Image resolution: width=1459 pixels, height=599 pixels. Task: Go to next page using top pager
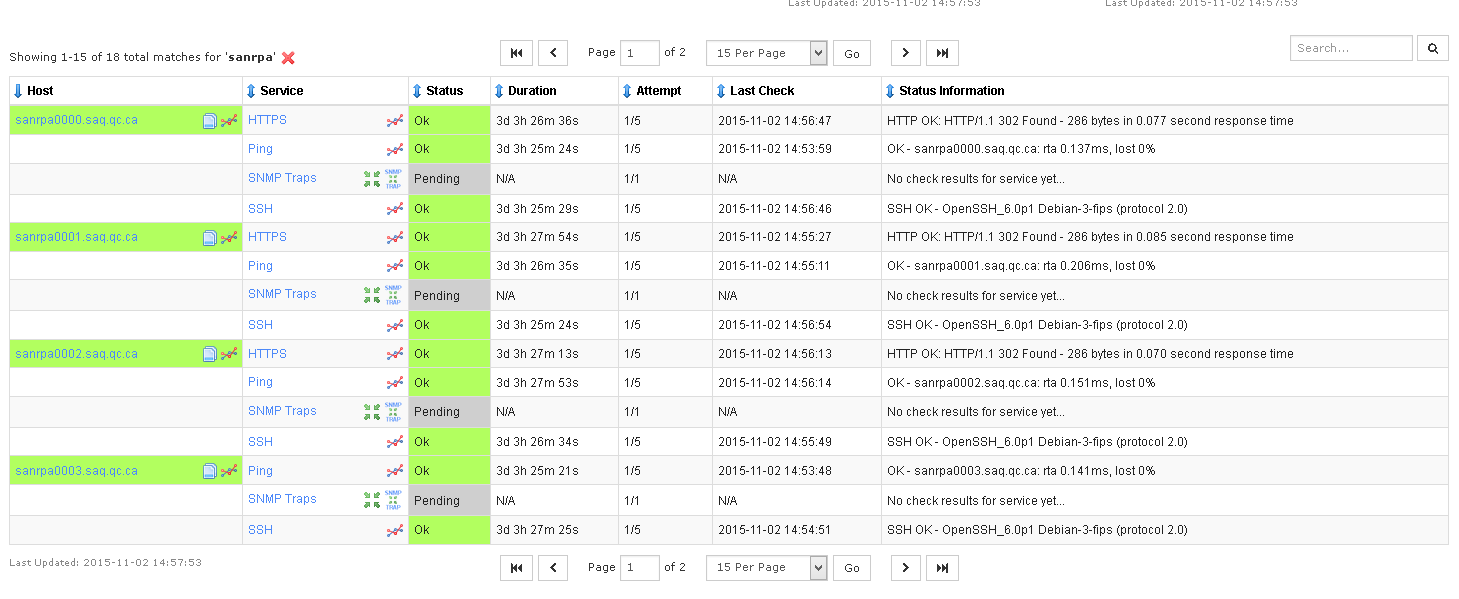click(905, 53)
